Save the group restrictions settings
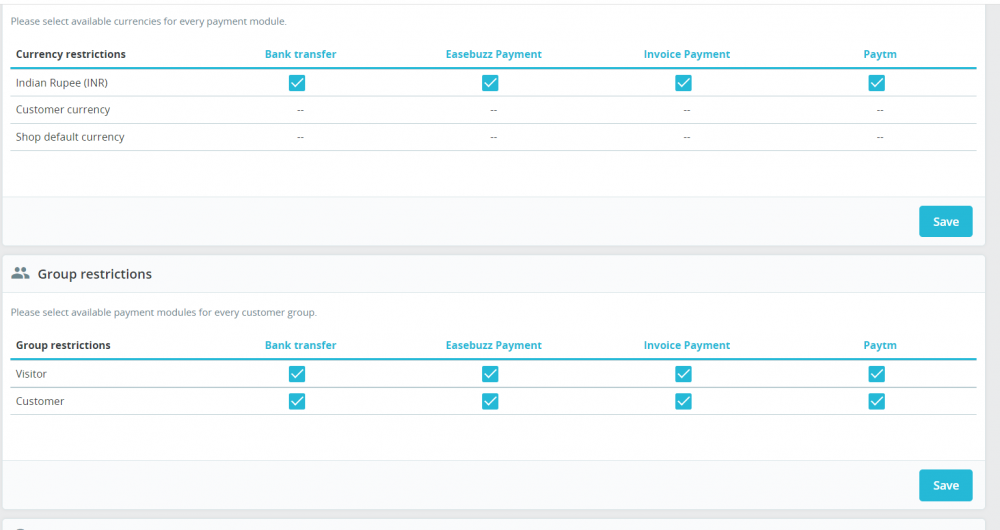The height and width of the screenshot is (530, 1000). click(945, 485)
